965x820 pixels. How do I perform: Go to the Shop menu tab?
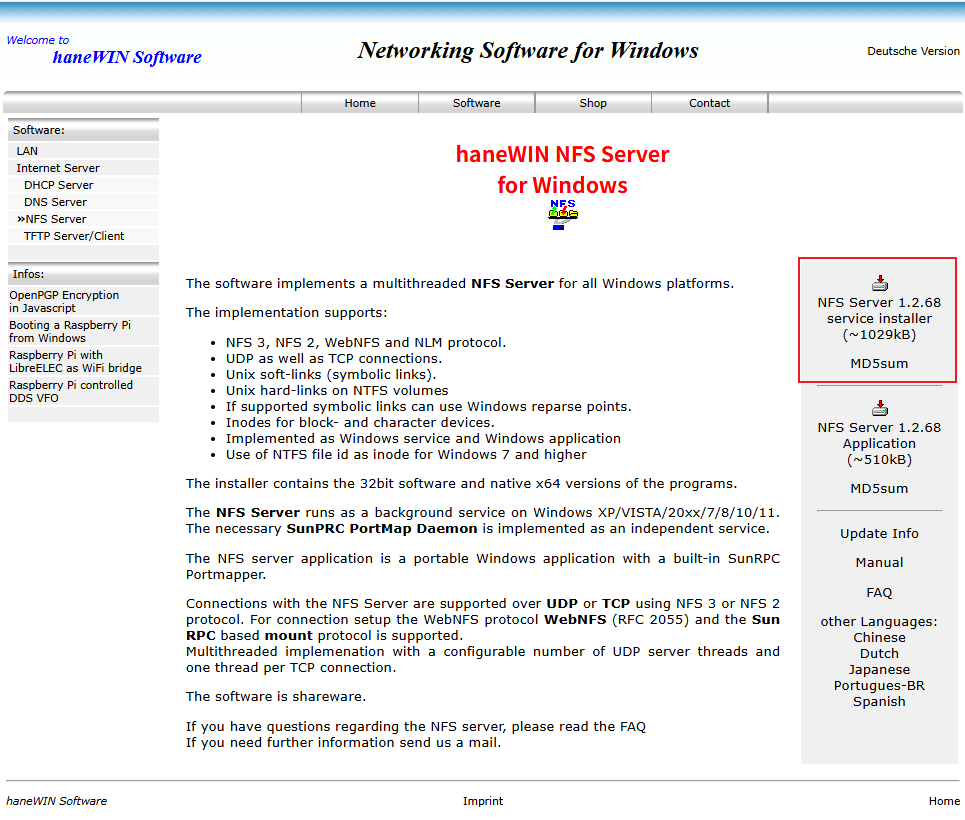593,103
